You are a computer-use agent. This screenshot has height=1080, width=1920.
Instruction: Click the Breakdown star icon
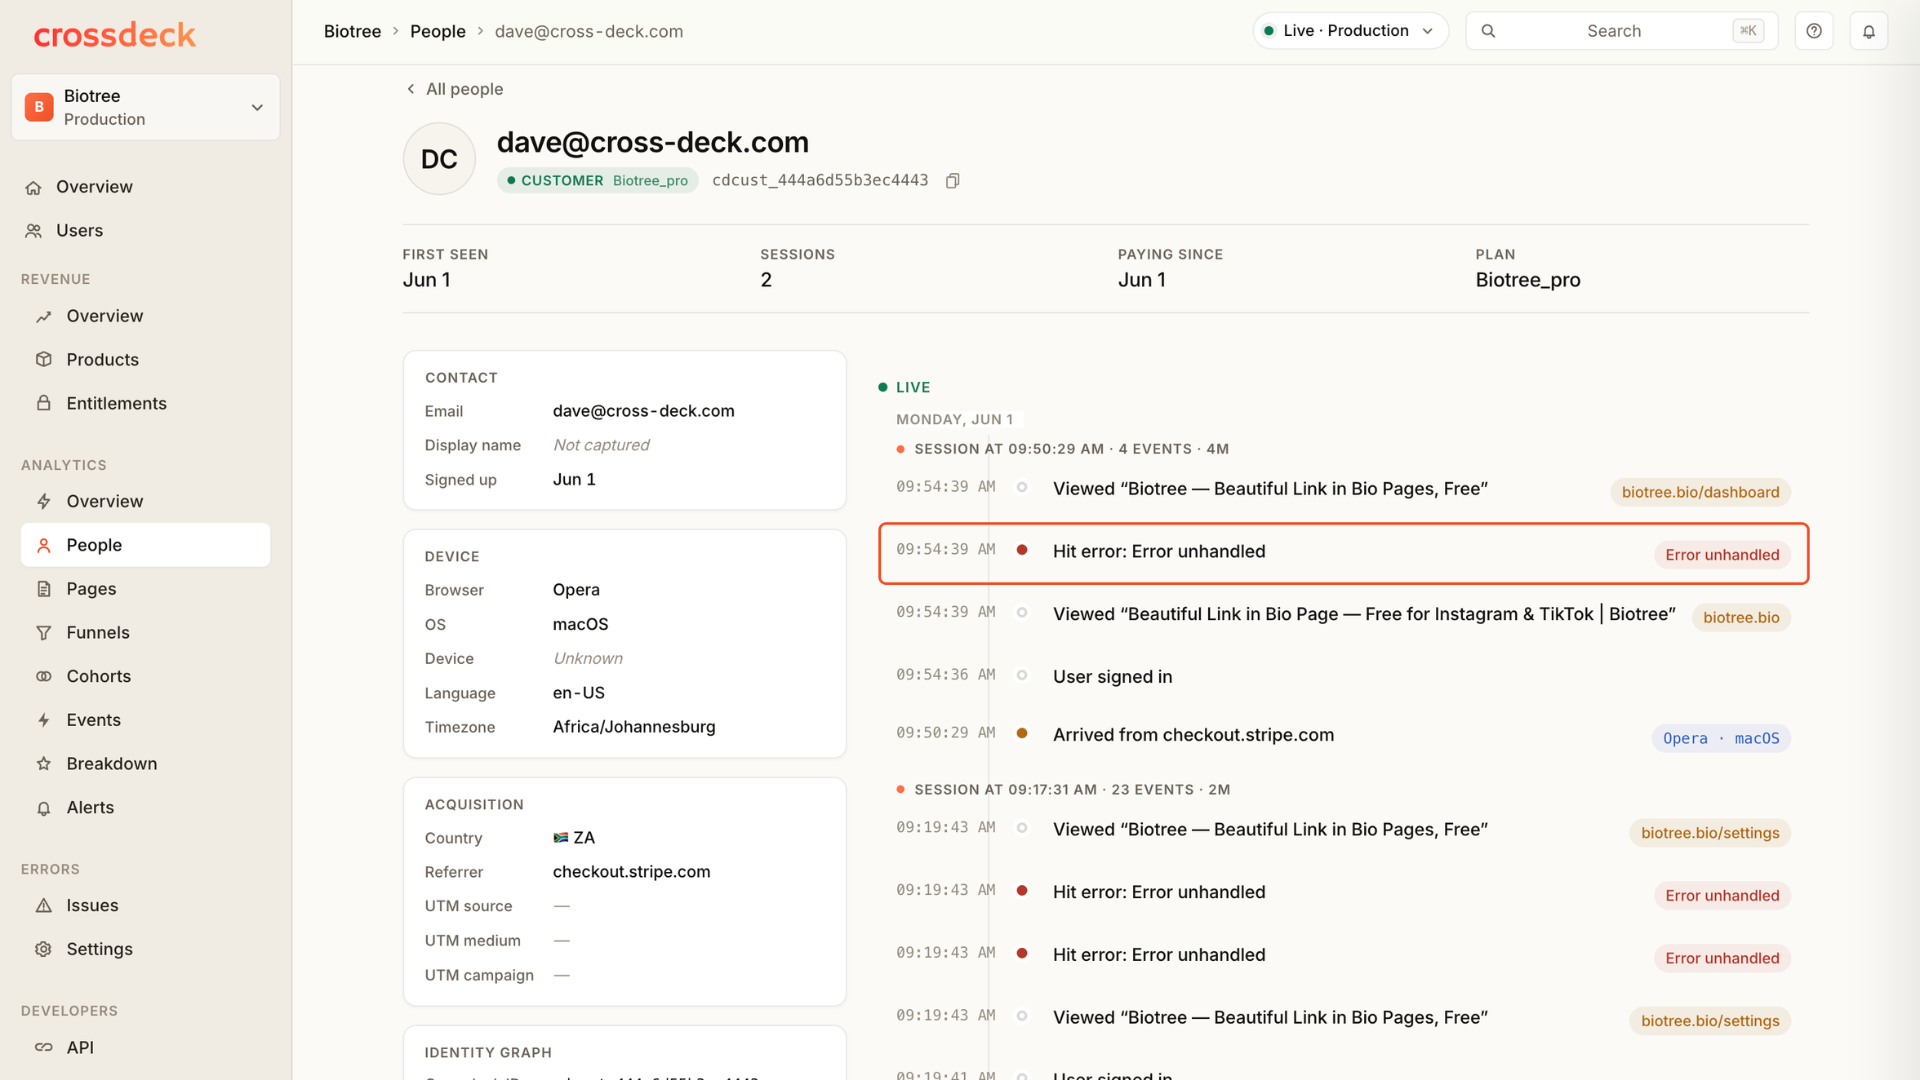44,764
